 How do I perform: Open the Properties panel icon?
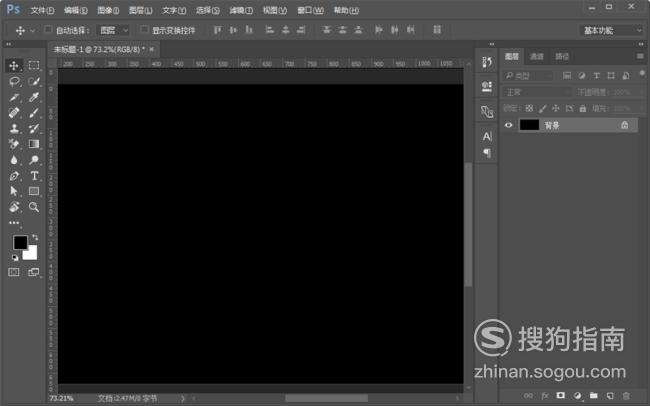(487, 86)
